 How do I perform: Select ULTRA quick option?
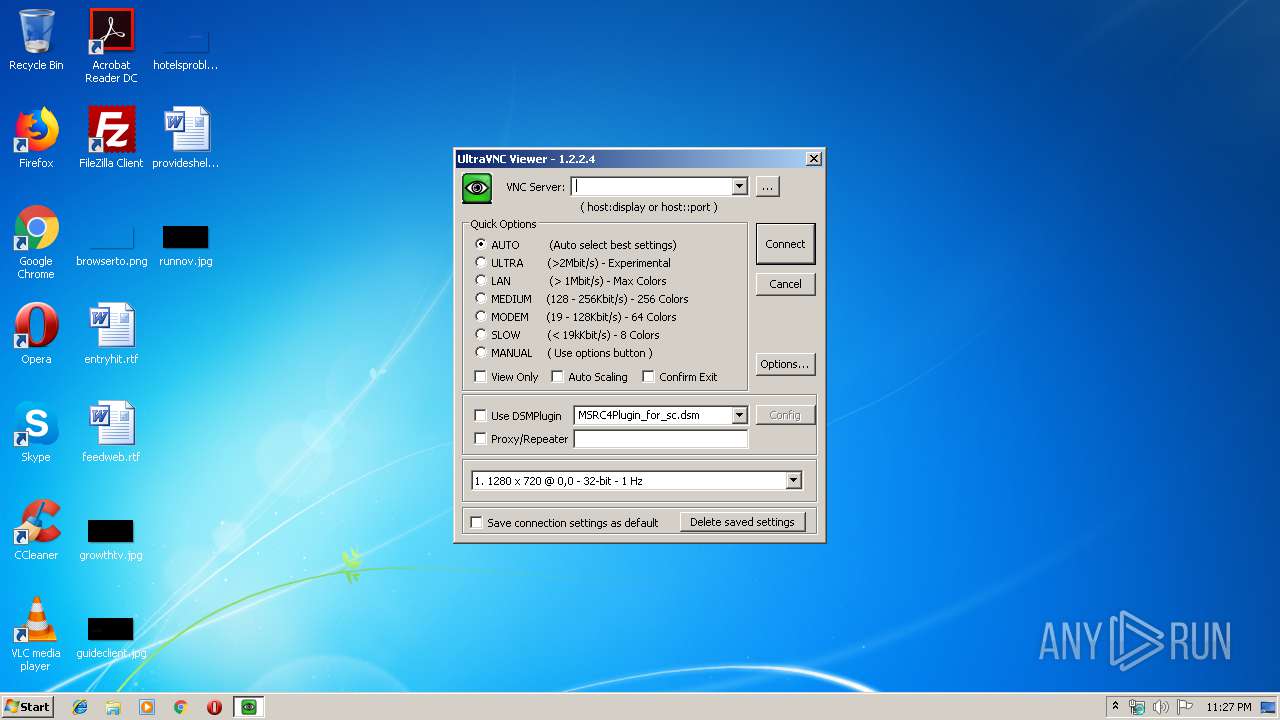481,262
